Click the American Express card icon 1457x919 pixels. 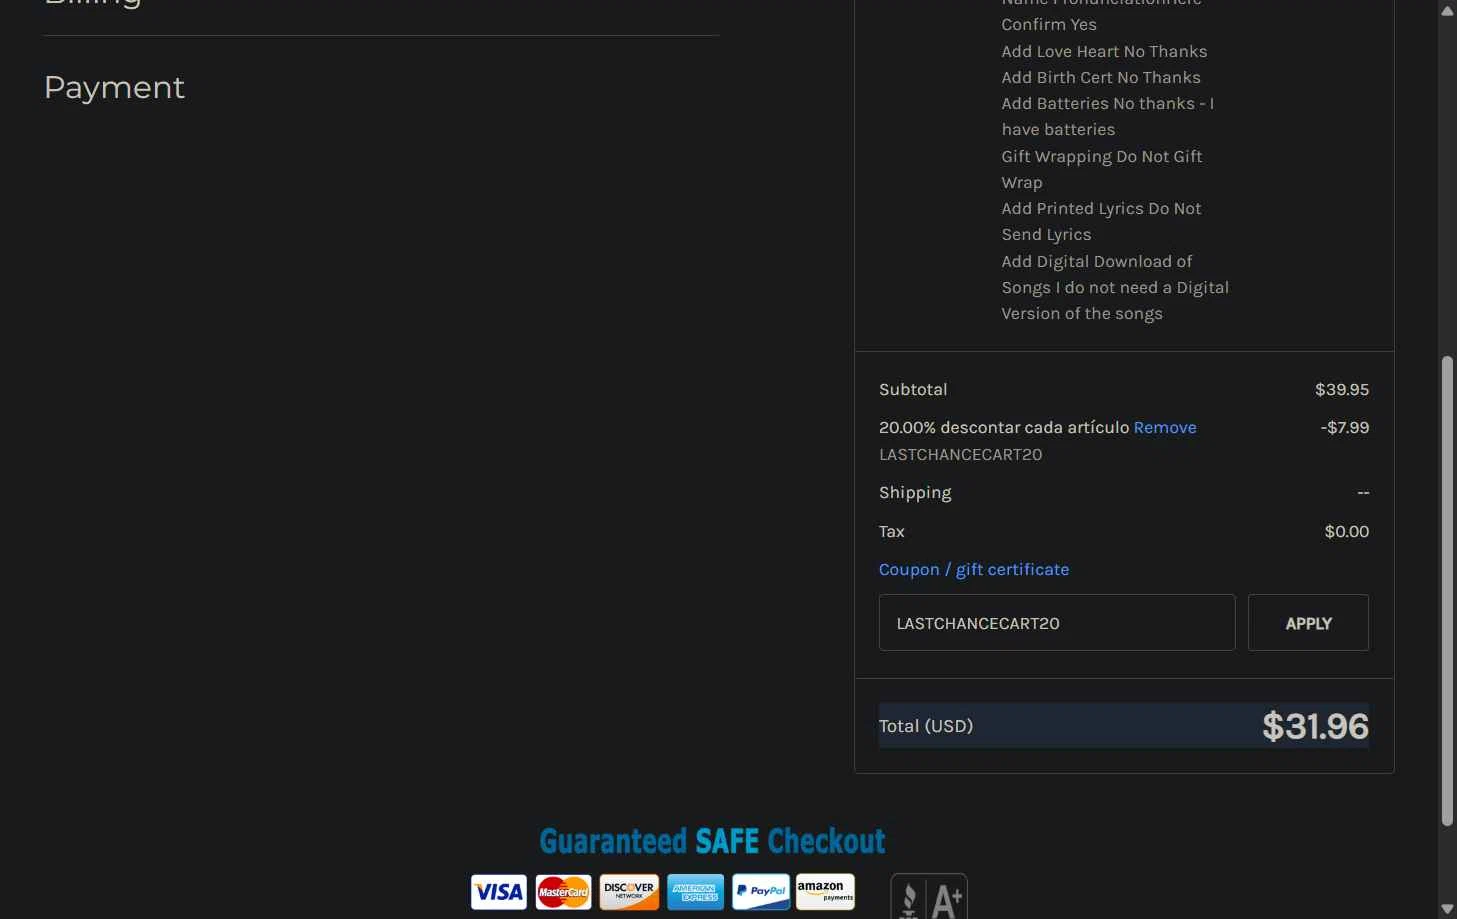695,891
